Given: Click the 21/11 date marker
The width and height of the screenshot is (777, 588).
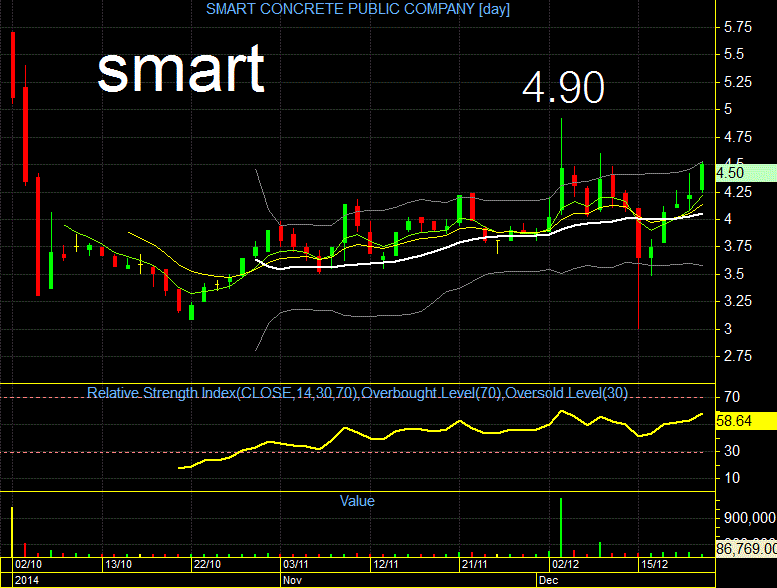Looking at the screenshot, I should pos(475,564).
